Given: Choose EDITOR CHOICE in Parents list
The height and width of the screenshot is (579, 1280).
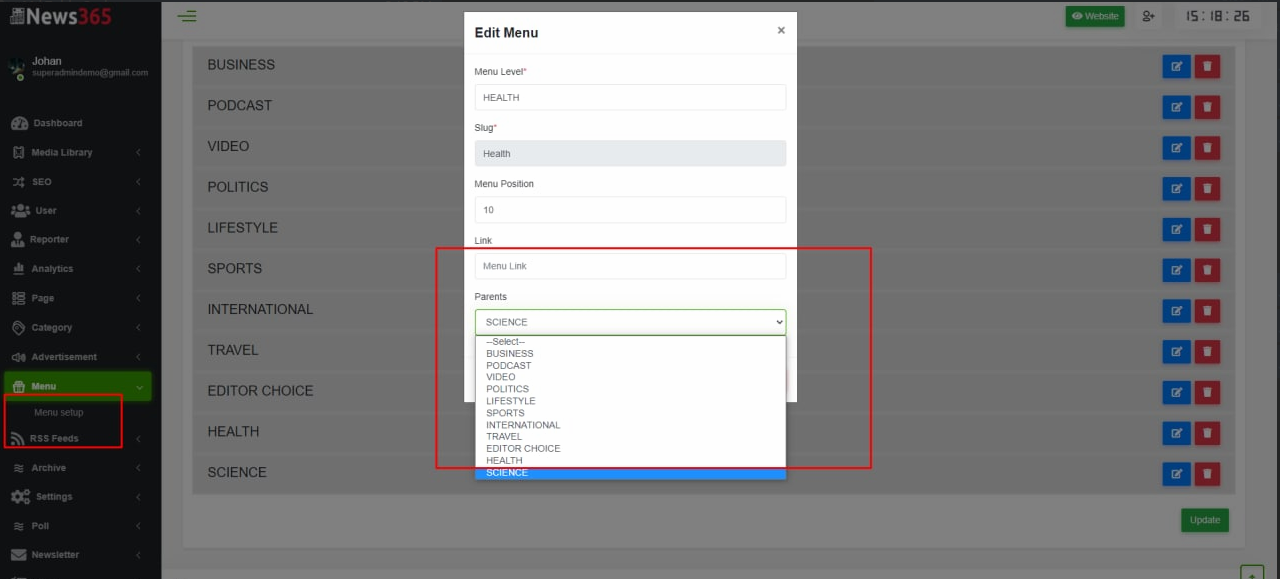Looking at the screenshot, I should click(x=630, y=449).
